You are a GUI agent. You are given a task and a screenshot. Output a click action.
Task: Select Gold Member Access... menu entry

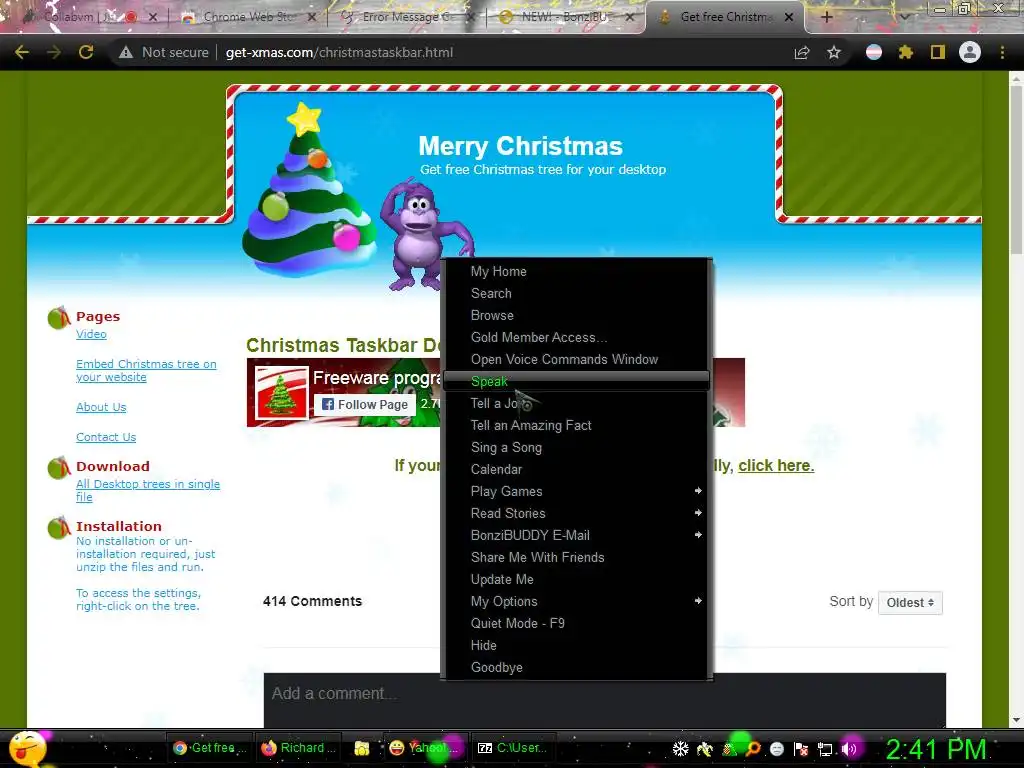[577, 337]
